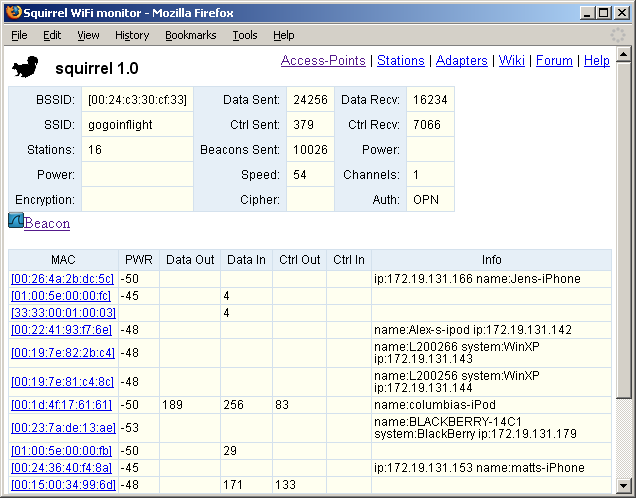The width and height of the screenshot is (636, 498).
Task: Click the Ctrl In column header
Action: coord(349,260)
